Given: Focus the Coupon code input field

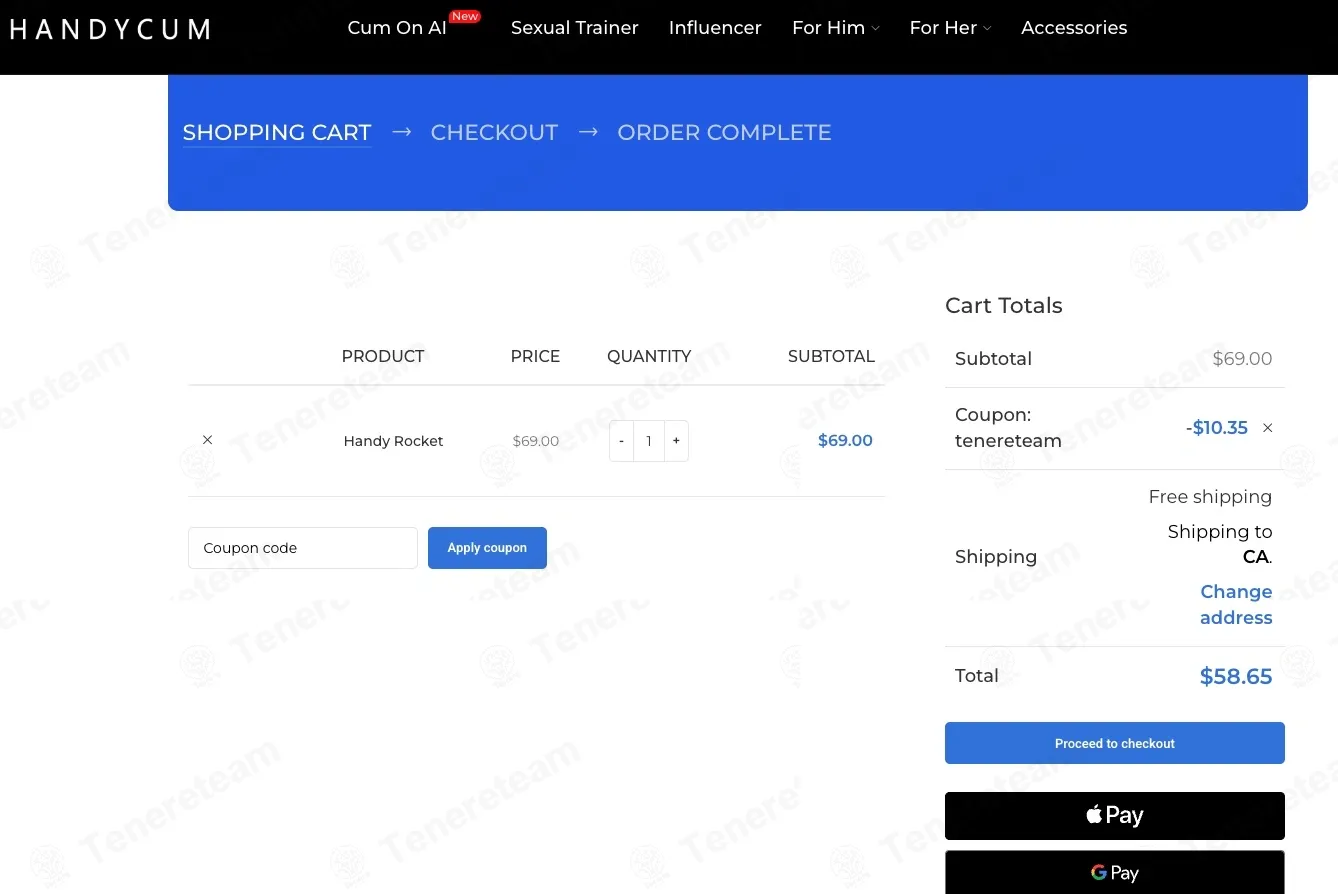Looking at the screenshot, I should pyautogui.click(x=303, y=548).
